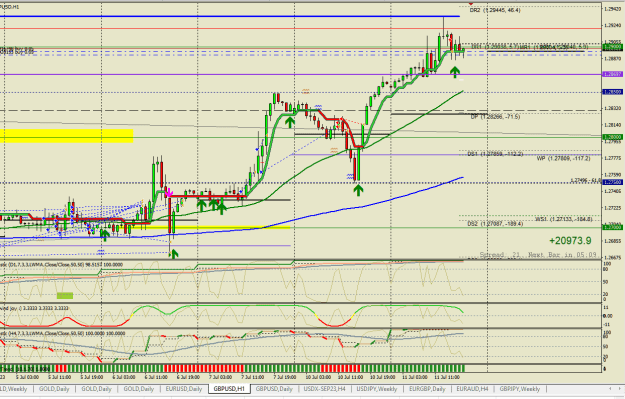Screen dimensions: 625x399
Task: Click the small green box in stochastic pane
Action: pos(65,295)
